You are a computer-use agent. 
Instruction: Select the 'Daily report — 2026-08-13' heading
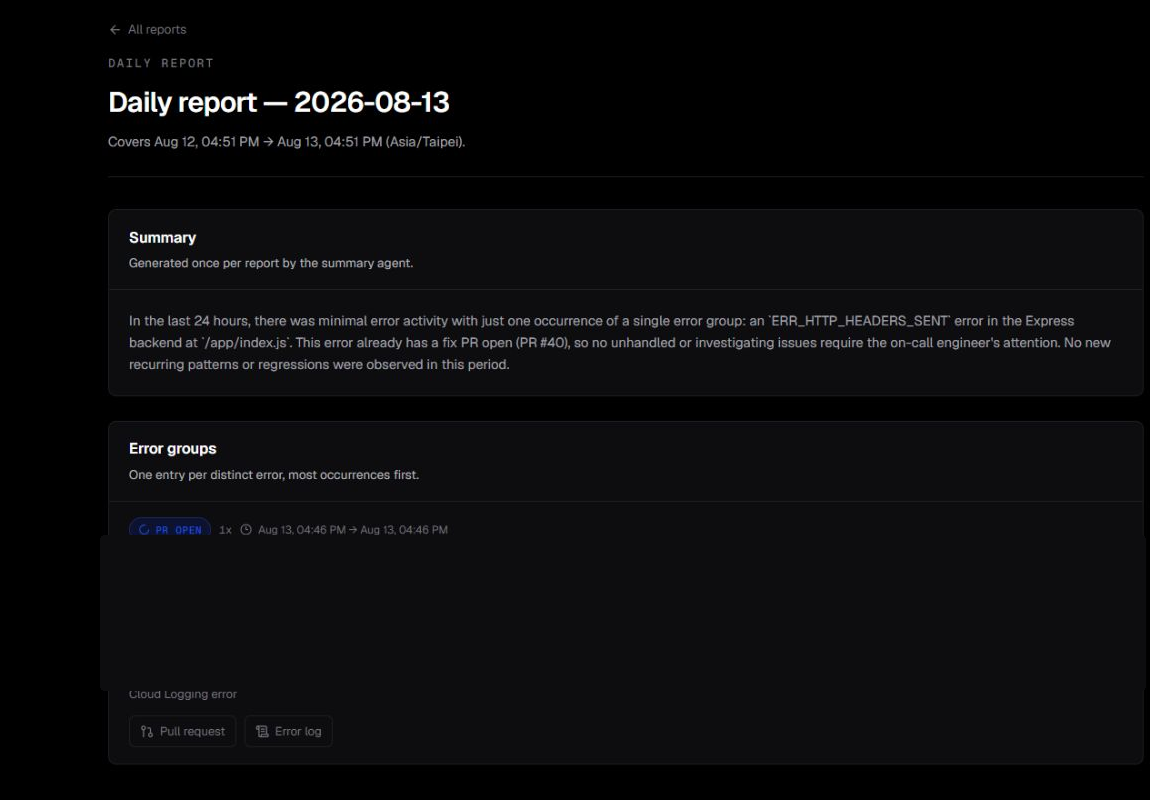tap(279, 102)
